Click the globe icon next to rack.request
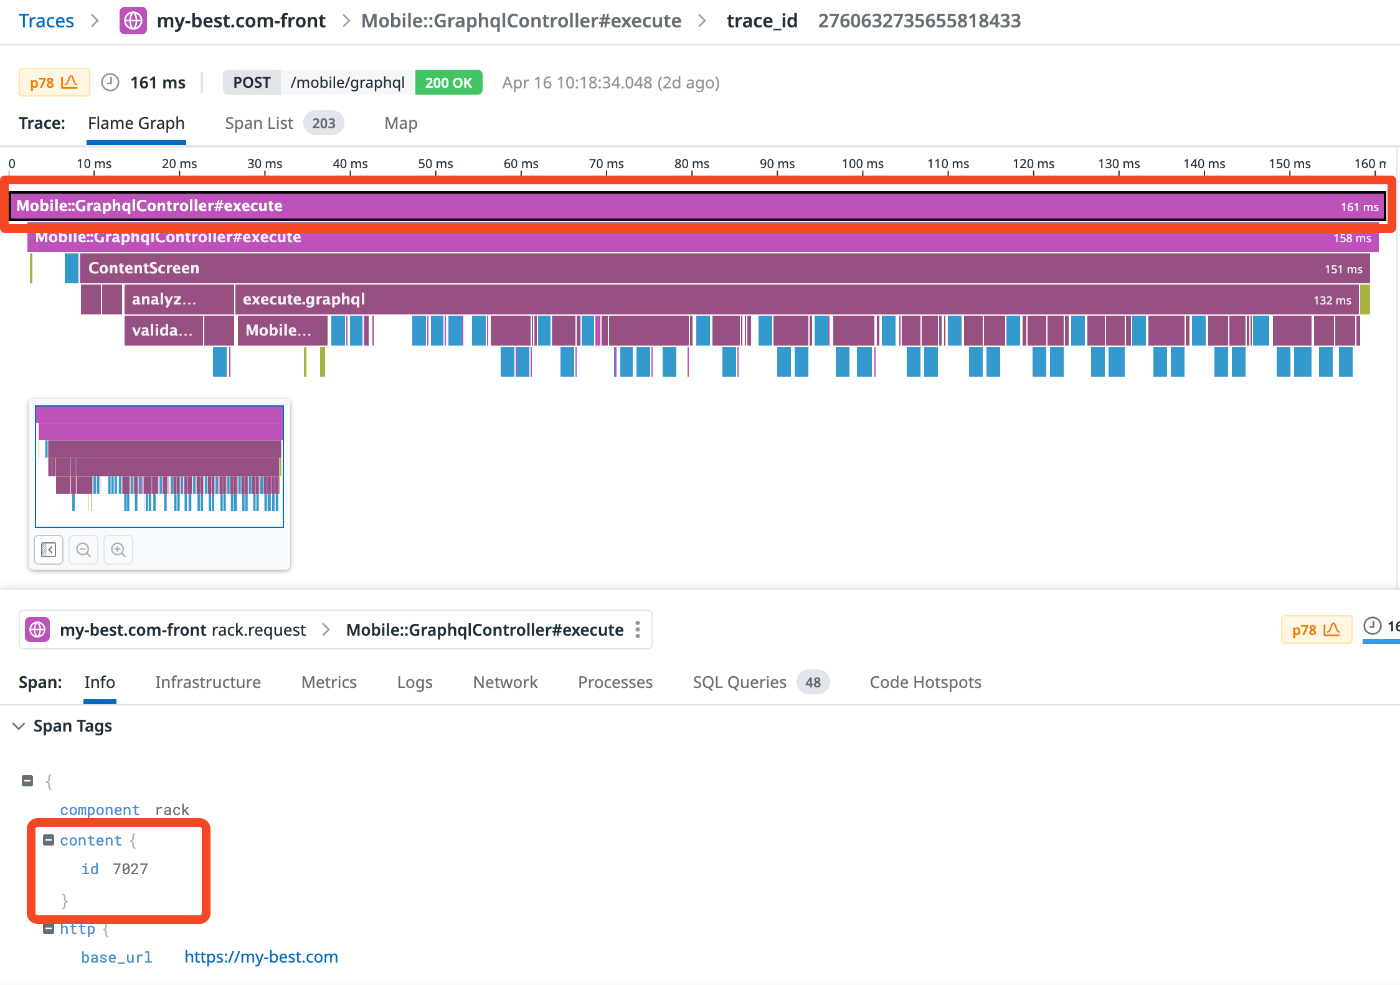This screenshot has width=1400, height=985. [x=37, y=630]
